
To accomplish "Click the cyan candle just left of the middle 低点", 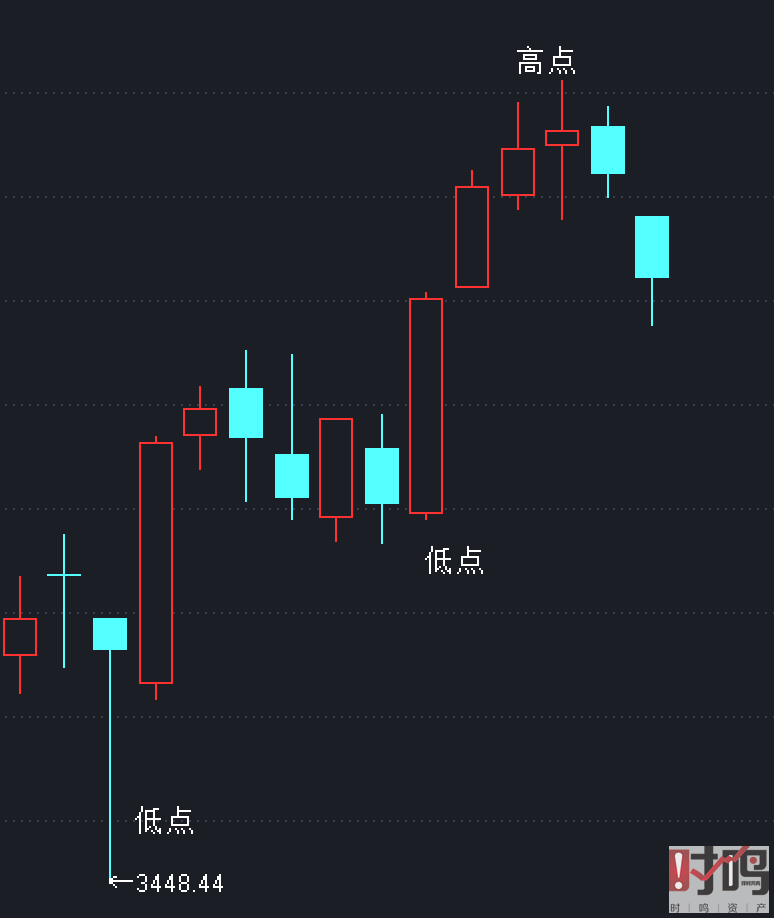I will click(x=382, y=476).
